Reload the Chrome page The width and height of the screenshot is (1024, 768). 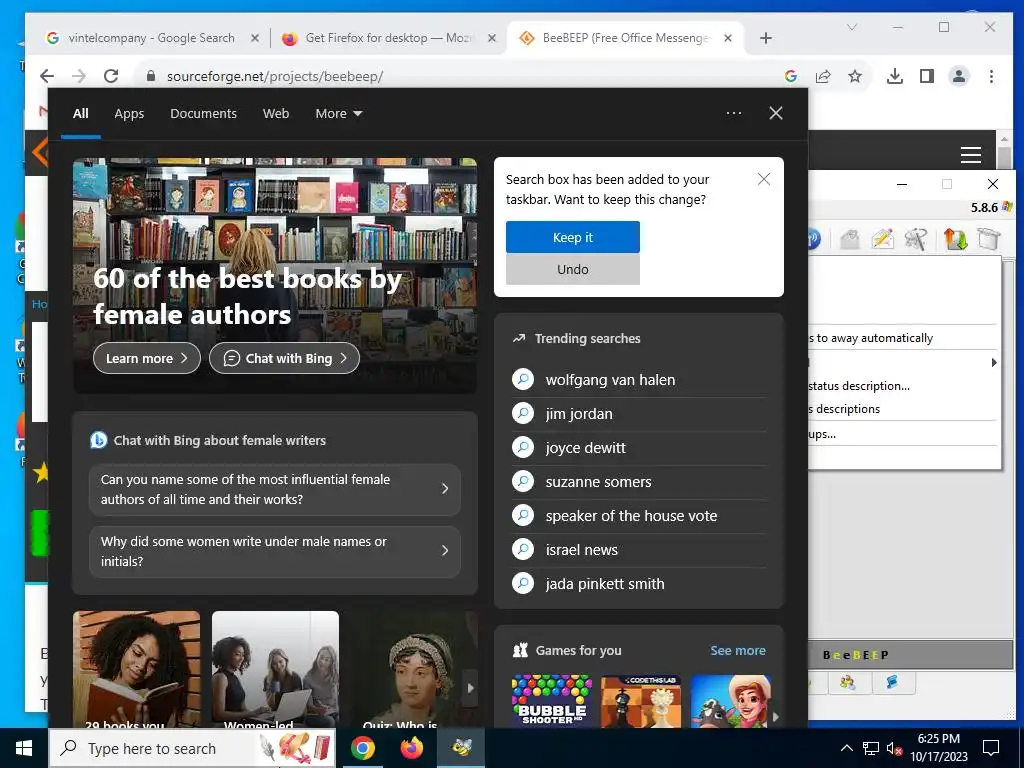point(111,76)
